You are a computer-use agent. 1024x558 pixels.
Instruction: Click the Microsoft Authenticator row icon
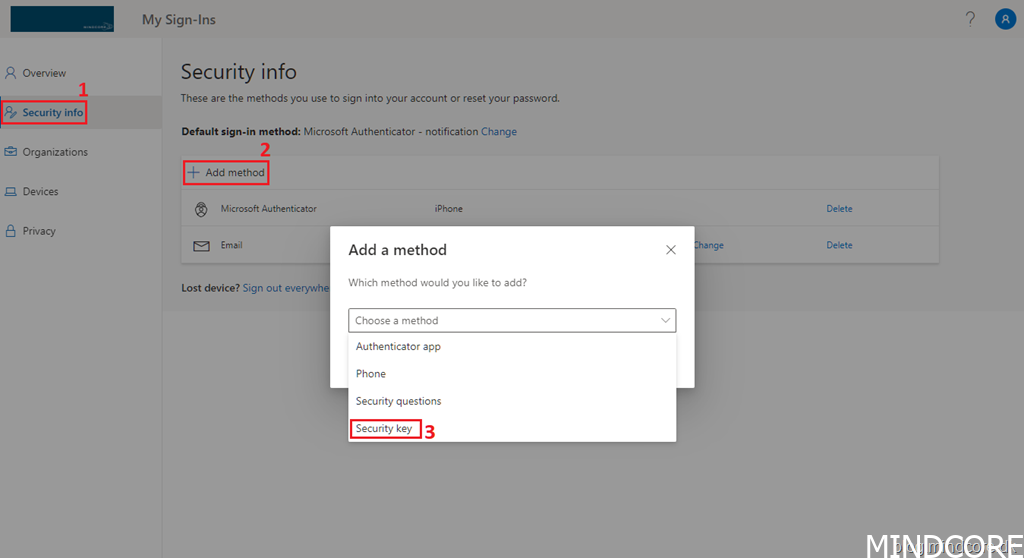(201, 209)
